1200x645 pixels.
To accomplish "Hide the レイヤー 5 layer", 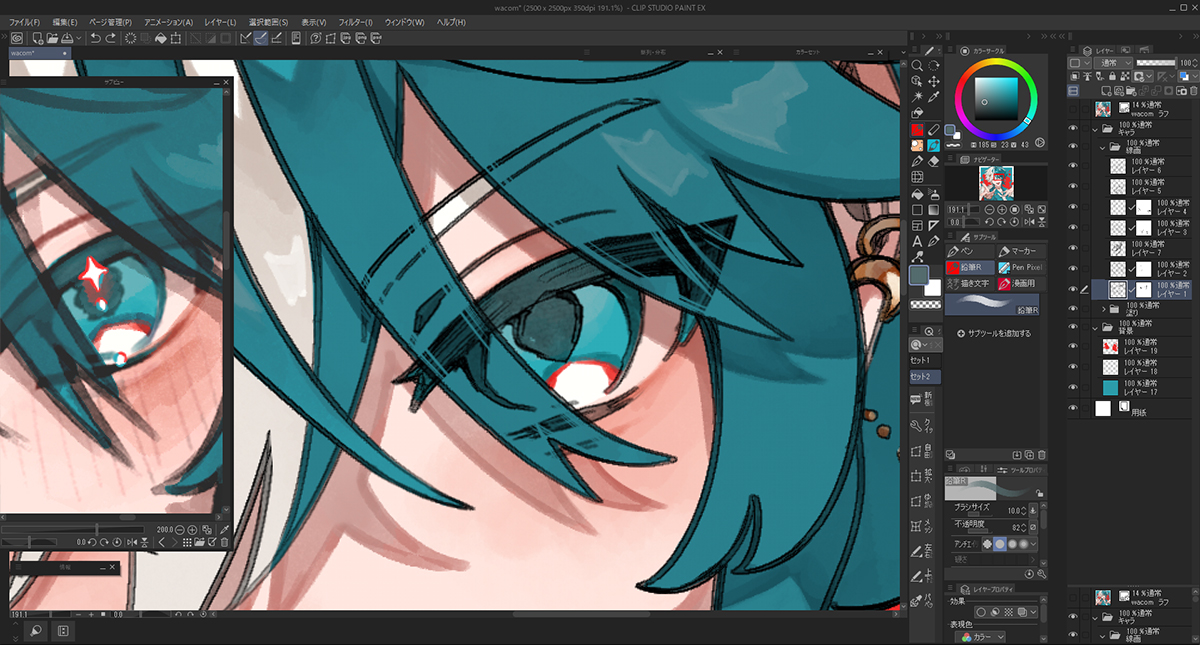I will click(x=1073, y=187).
